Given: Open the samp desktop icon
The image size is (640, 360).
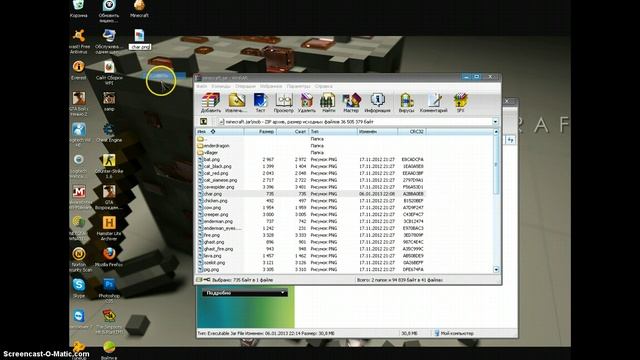Looking at the screenshot, I should [x=109, y=101].
